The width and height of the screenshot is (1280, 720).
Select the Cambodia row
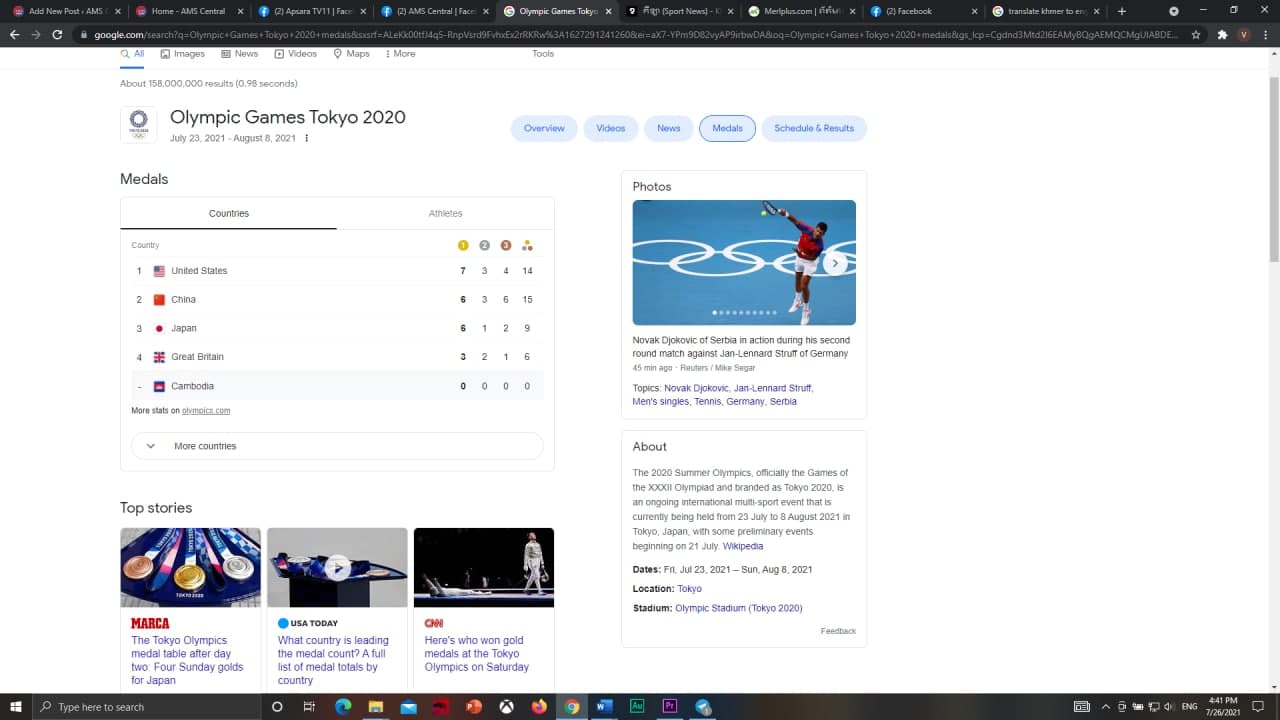pyautogui.click(x=337, y=386)
